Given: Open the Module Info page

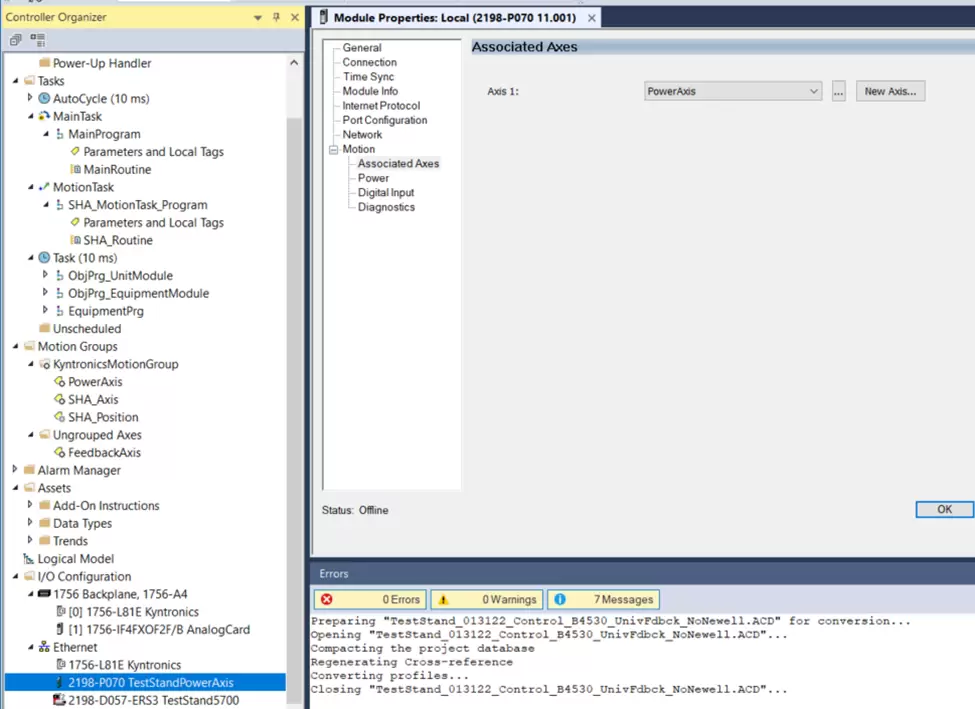Looking at the screenshot, I should click(x=370, y=91).
